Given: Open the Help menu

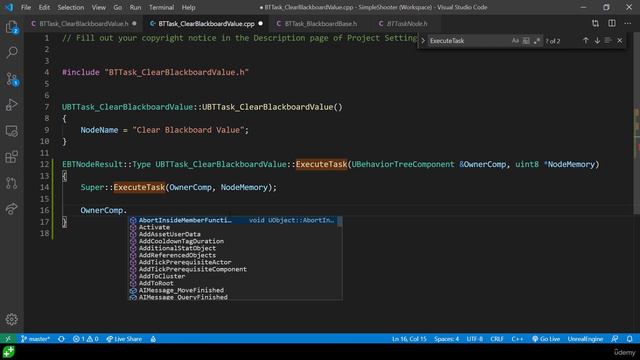Looking at the screenshot, I should (x=188, y=7).
